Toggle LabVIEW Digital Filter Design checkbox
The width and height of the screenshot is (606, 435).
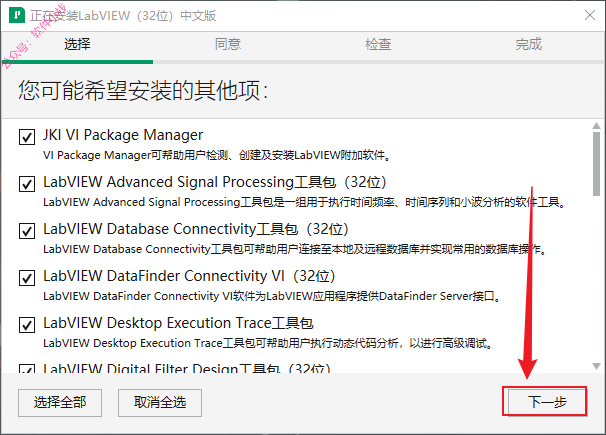27,368
